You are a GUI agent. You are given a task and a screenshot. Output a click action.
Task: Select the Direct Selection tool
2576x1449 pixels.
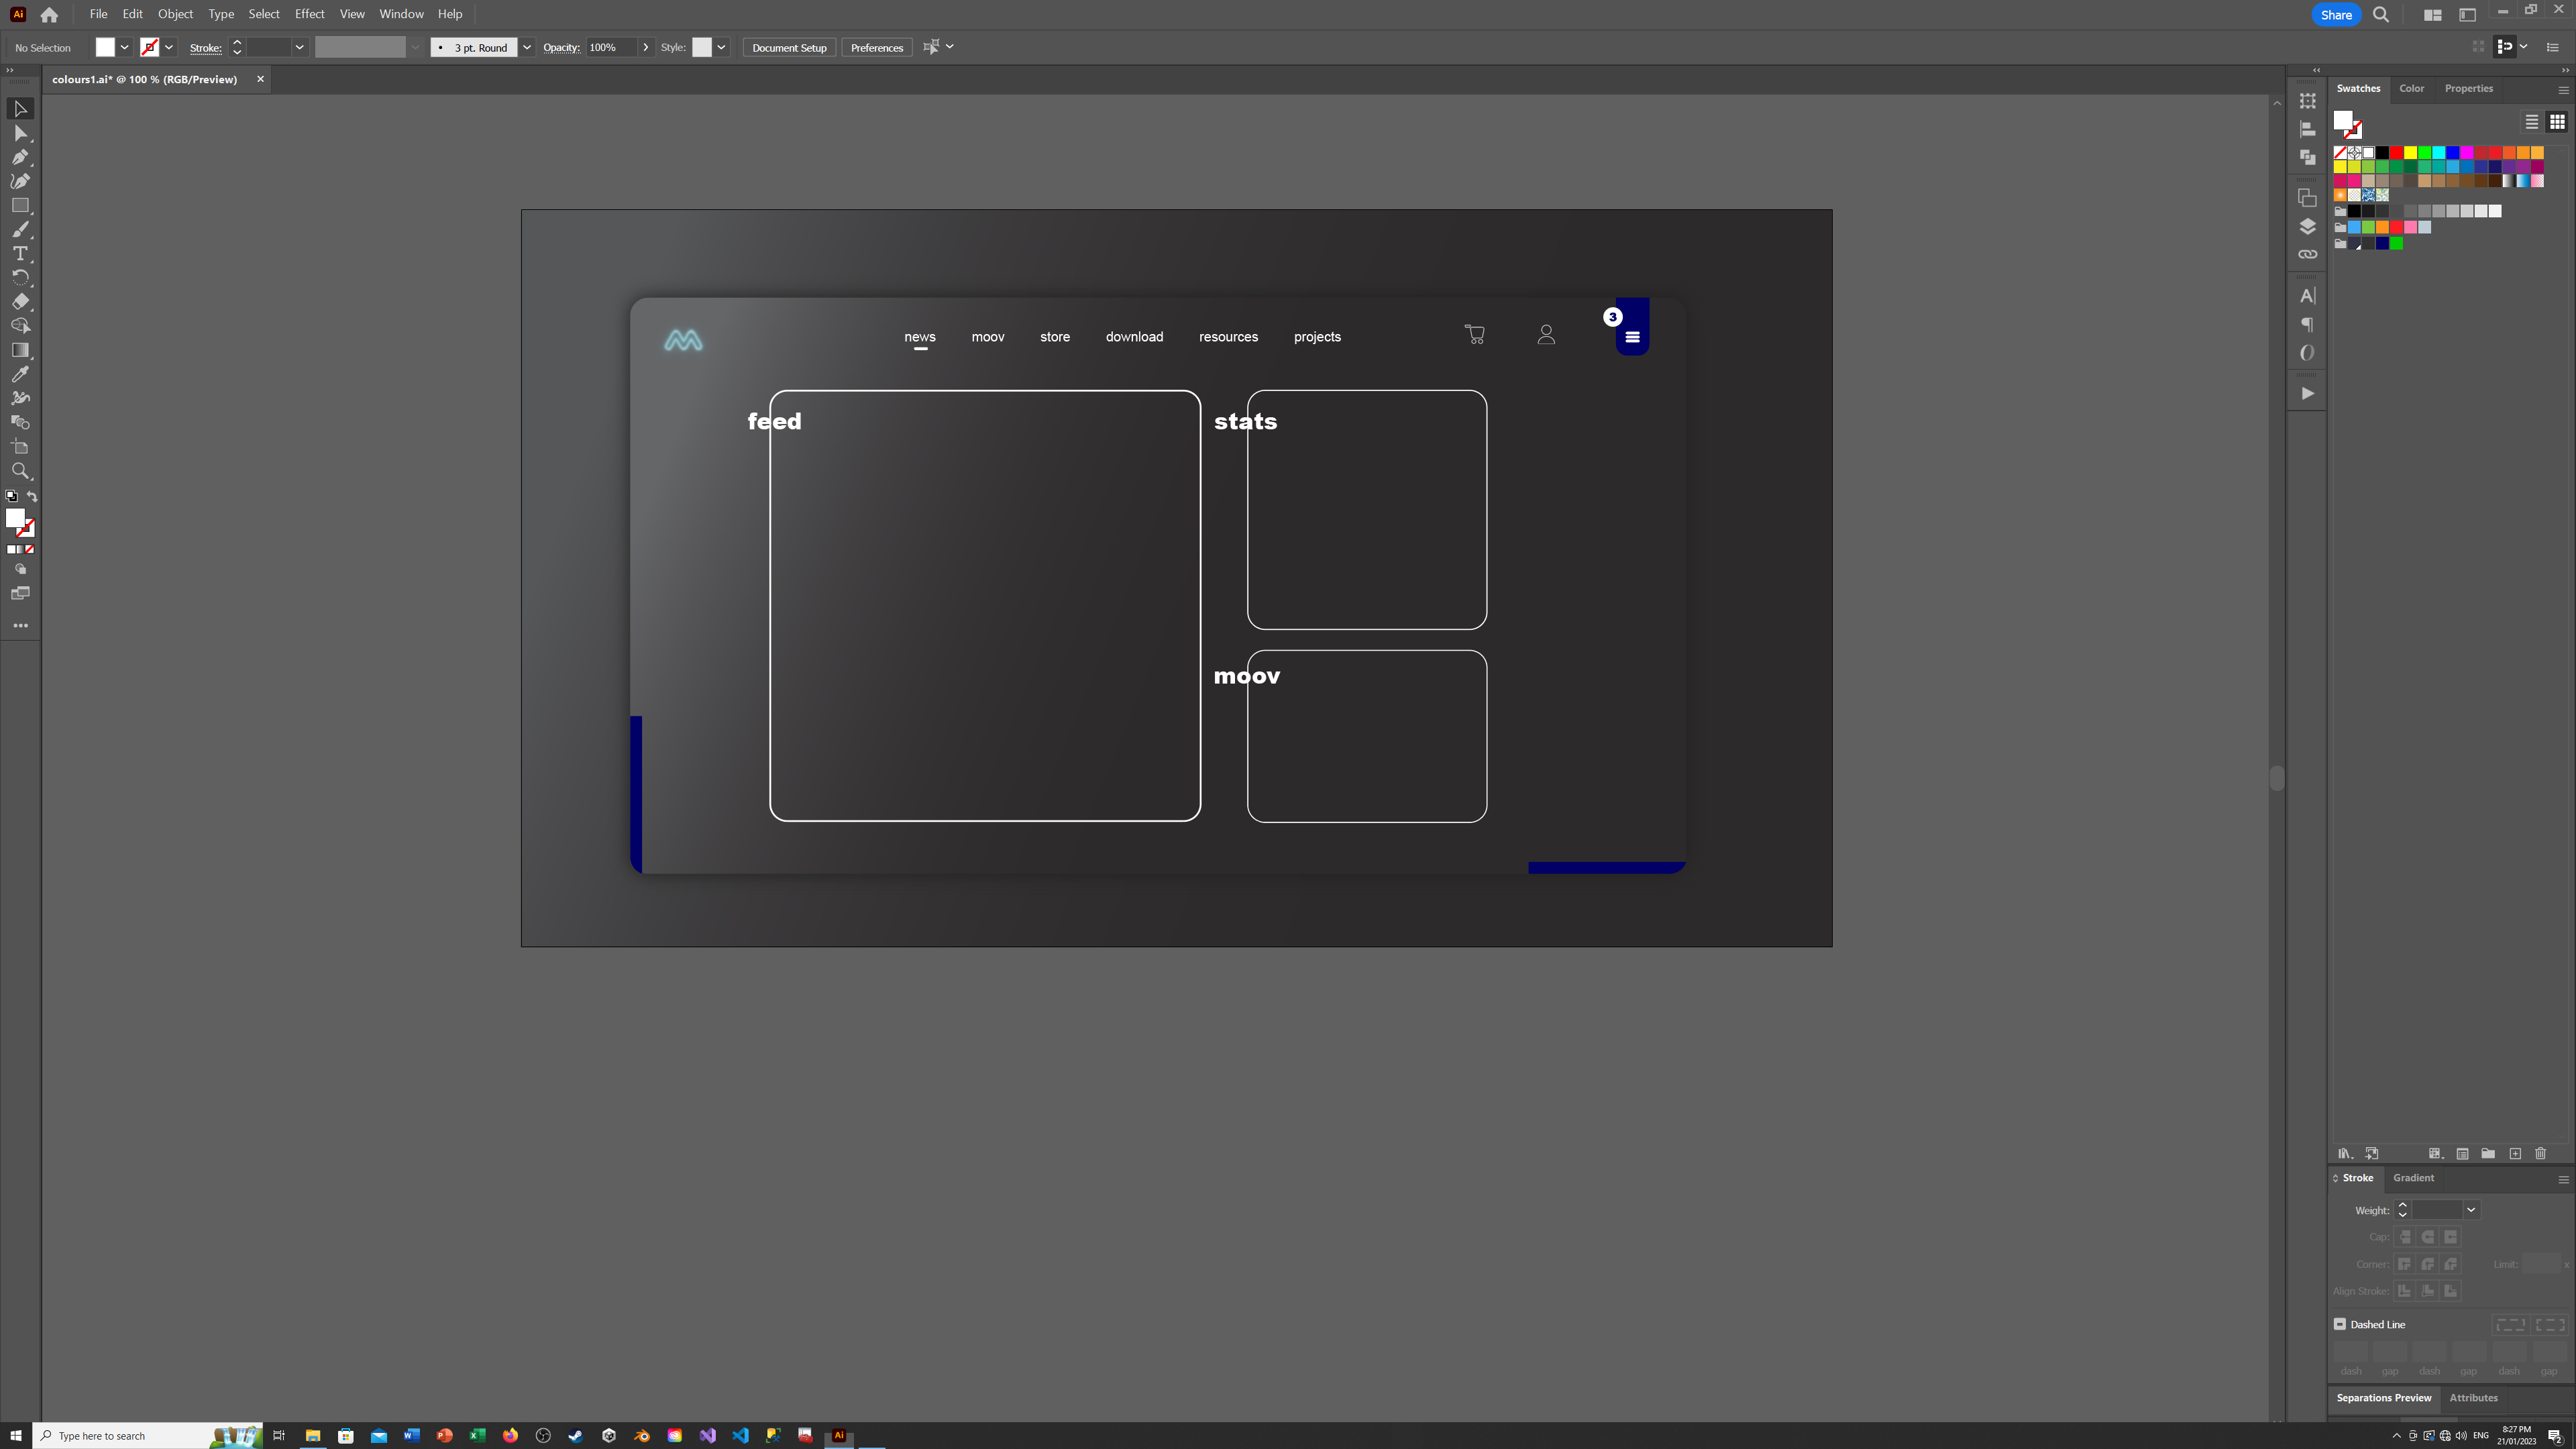tap(20, 133)
